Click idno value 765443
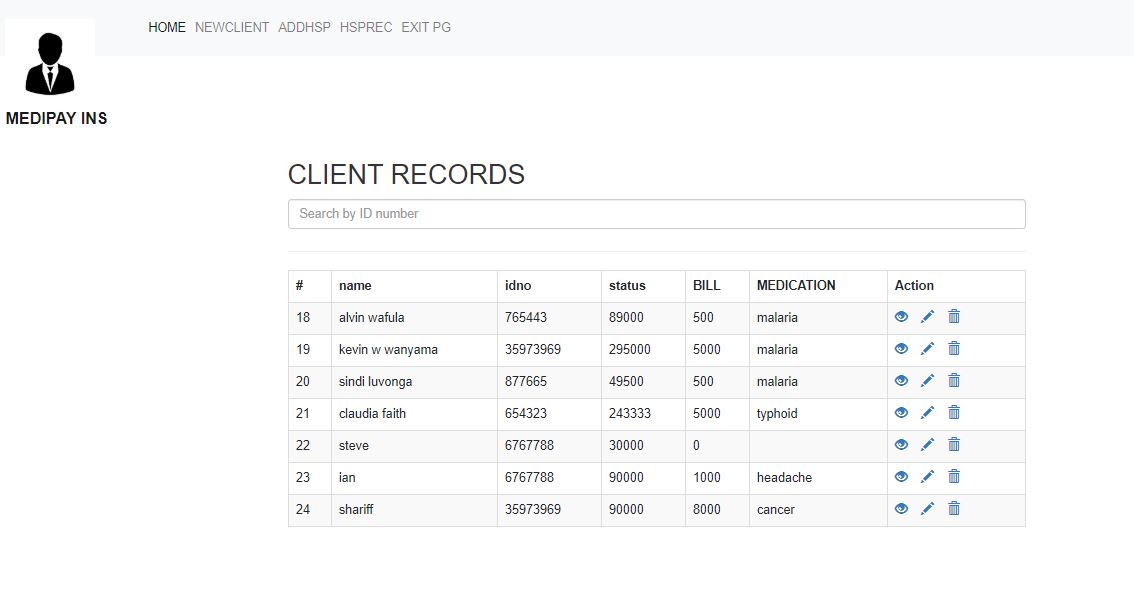This screenshot has height=600, width=1134. (x=526, y=317)
